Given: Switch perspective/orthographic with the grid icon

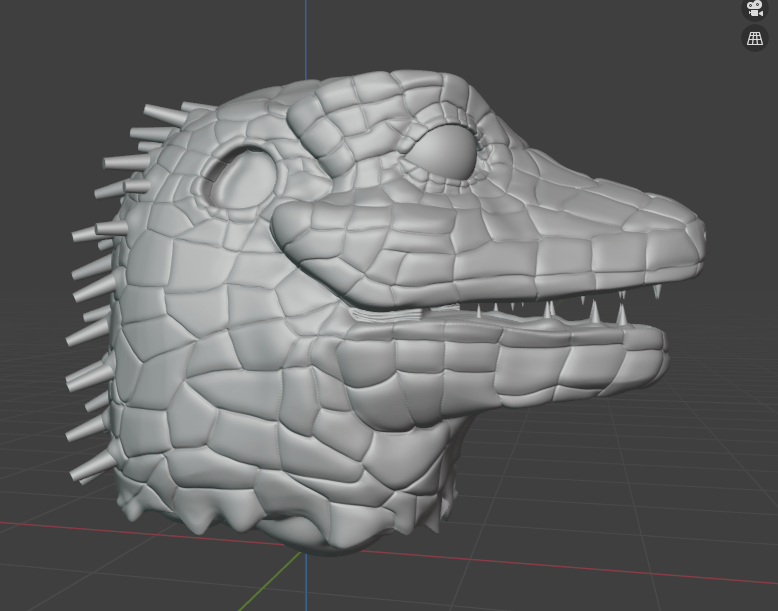Looking at the screenshot, I should point(754,38).
